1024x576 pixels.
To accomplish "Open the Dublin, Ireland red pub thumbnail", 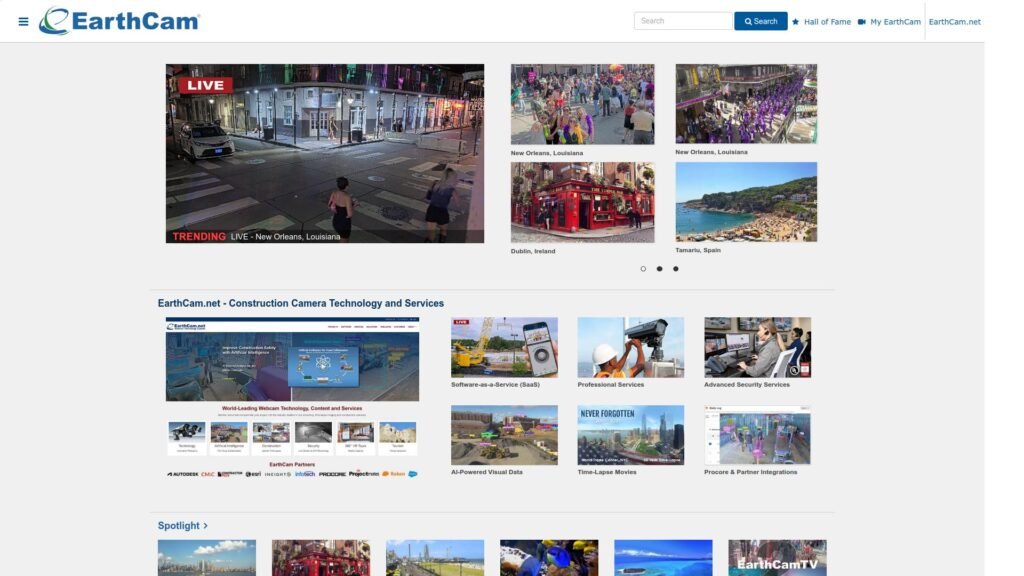I will click(x=583, y=202).
